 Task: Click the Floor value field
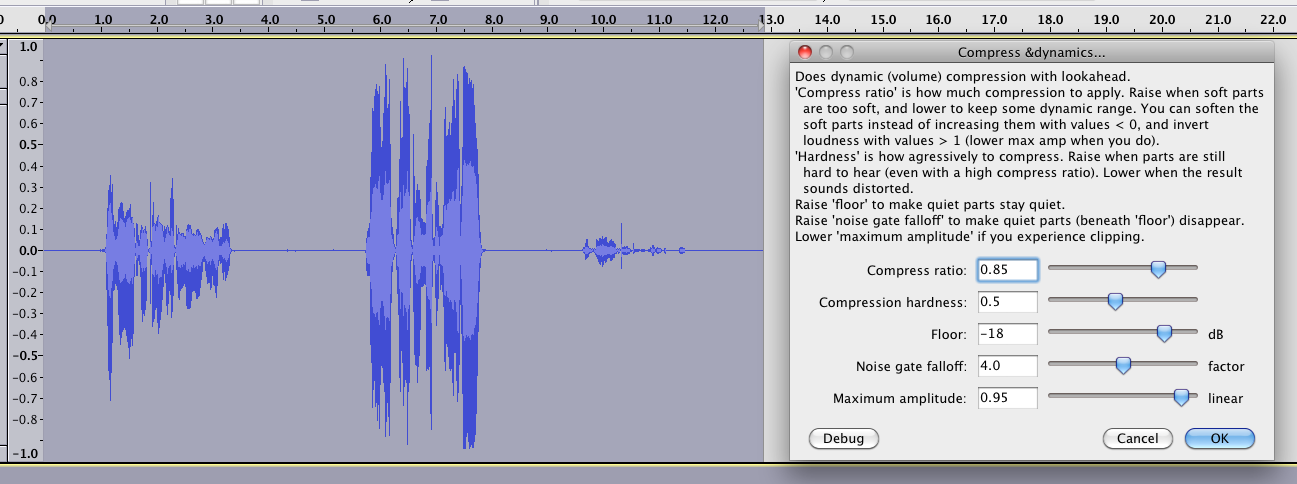point(1007,334)
